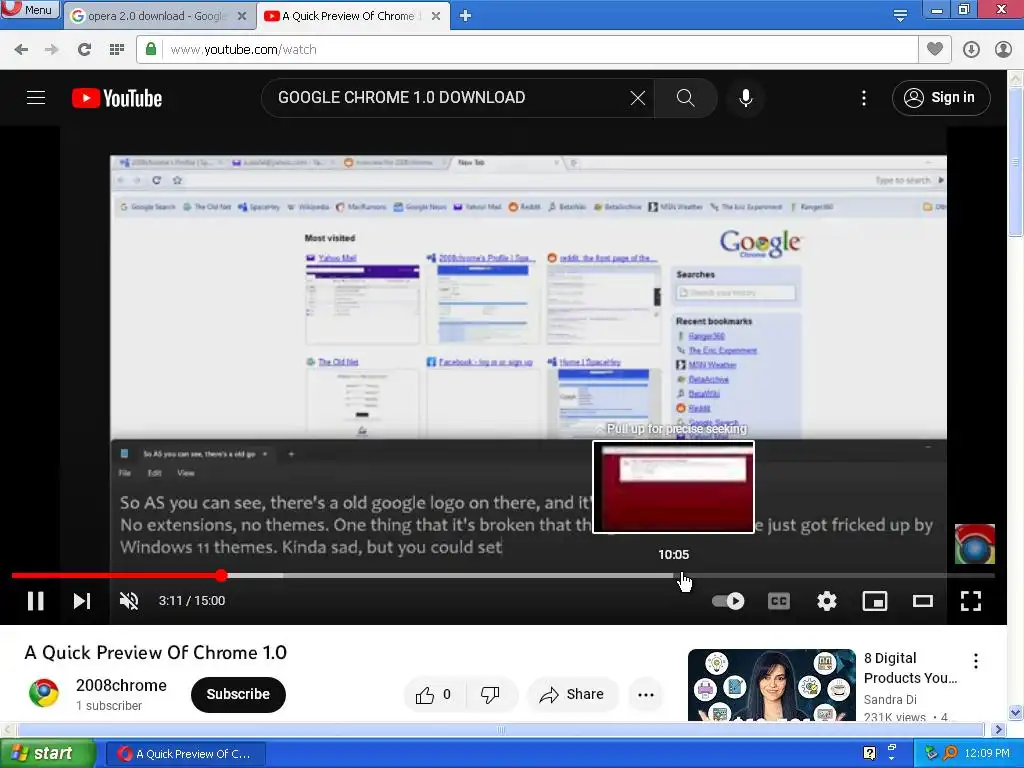The height and width of the screenshot is (768, 1024).
Task: Toggle the autoplay switch
Action: click(x=728, y=601)
